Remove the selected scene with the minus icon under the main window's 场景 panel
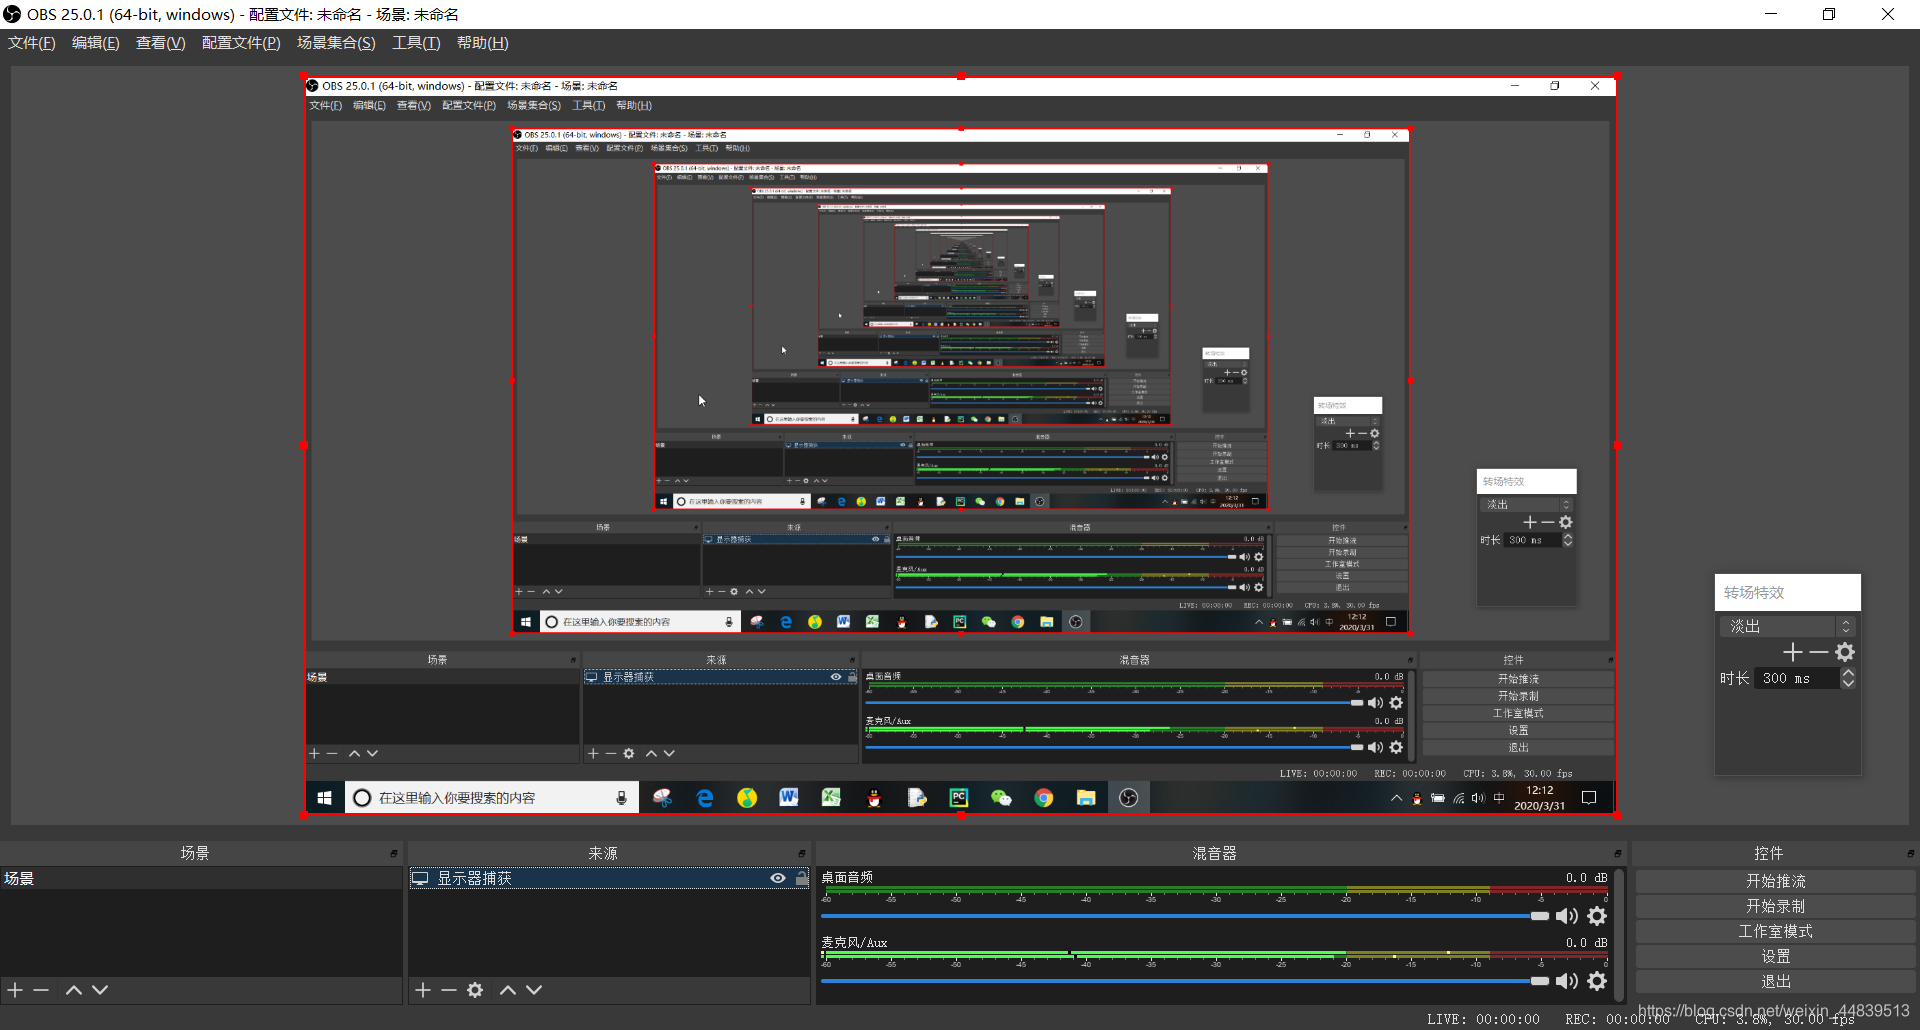This screenshot has width=1920, height=1030. [x=41, y=990]
